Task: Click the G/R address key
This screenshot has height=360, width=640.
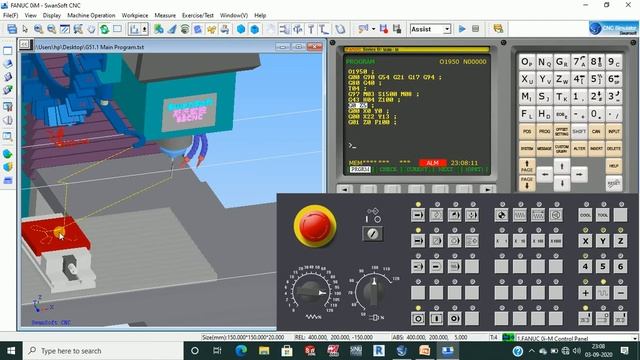Action: pos(562,62)
